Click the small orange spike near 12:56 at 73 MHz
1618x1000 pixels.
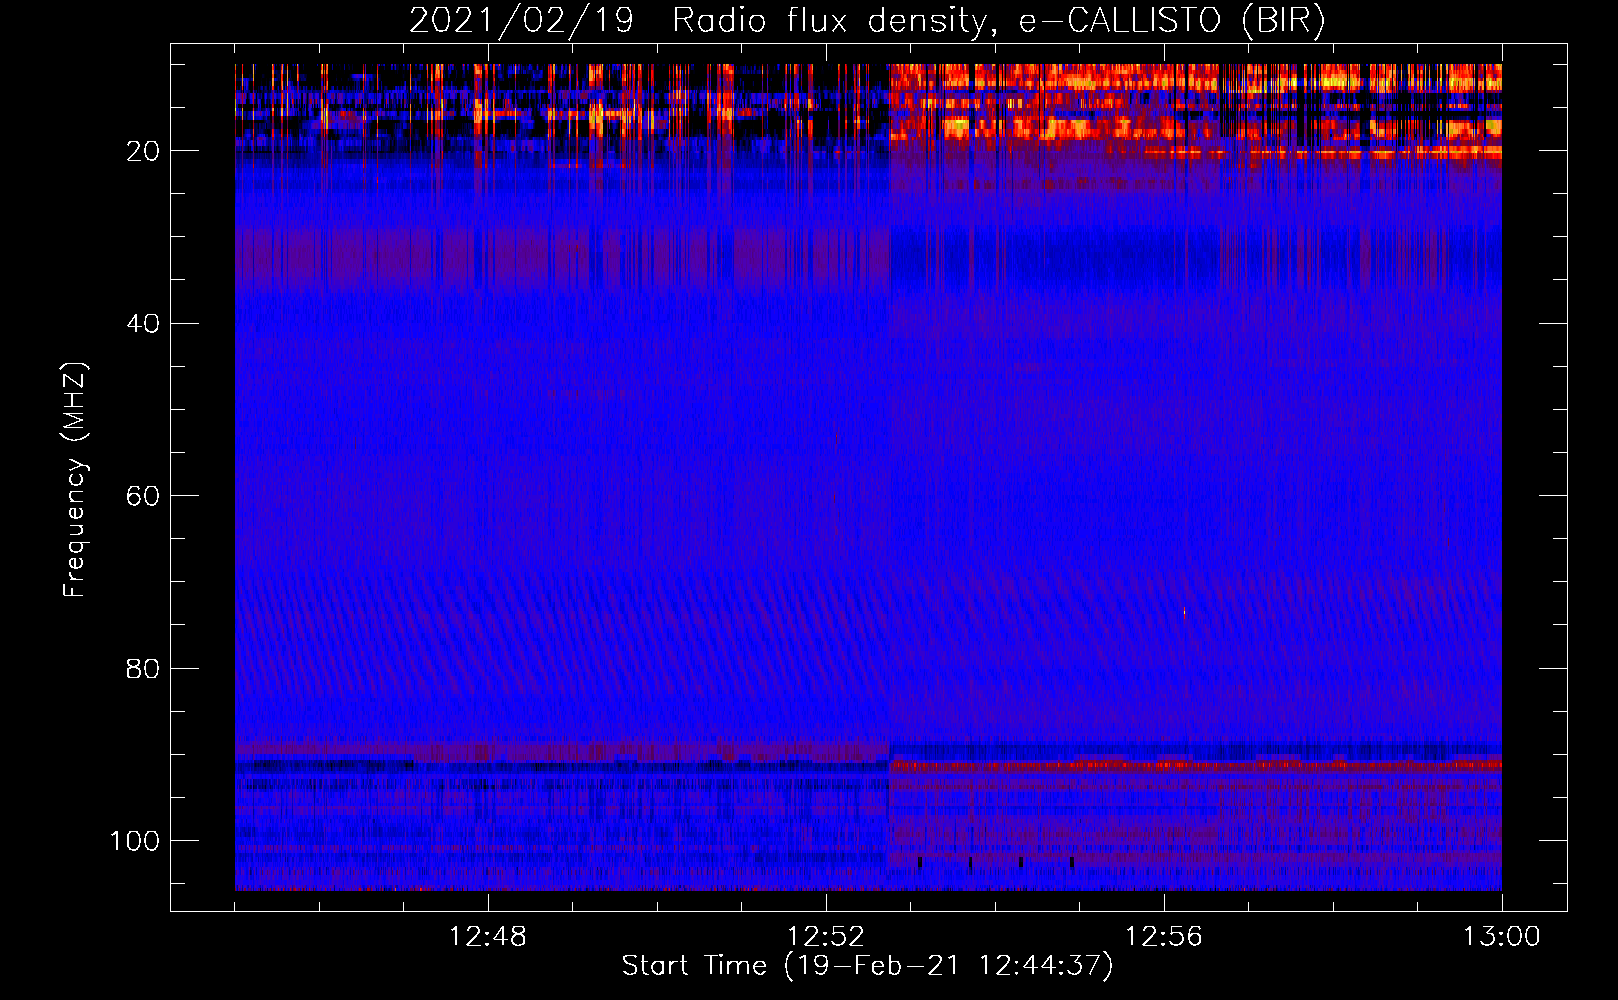tap(1184, 612)
